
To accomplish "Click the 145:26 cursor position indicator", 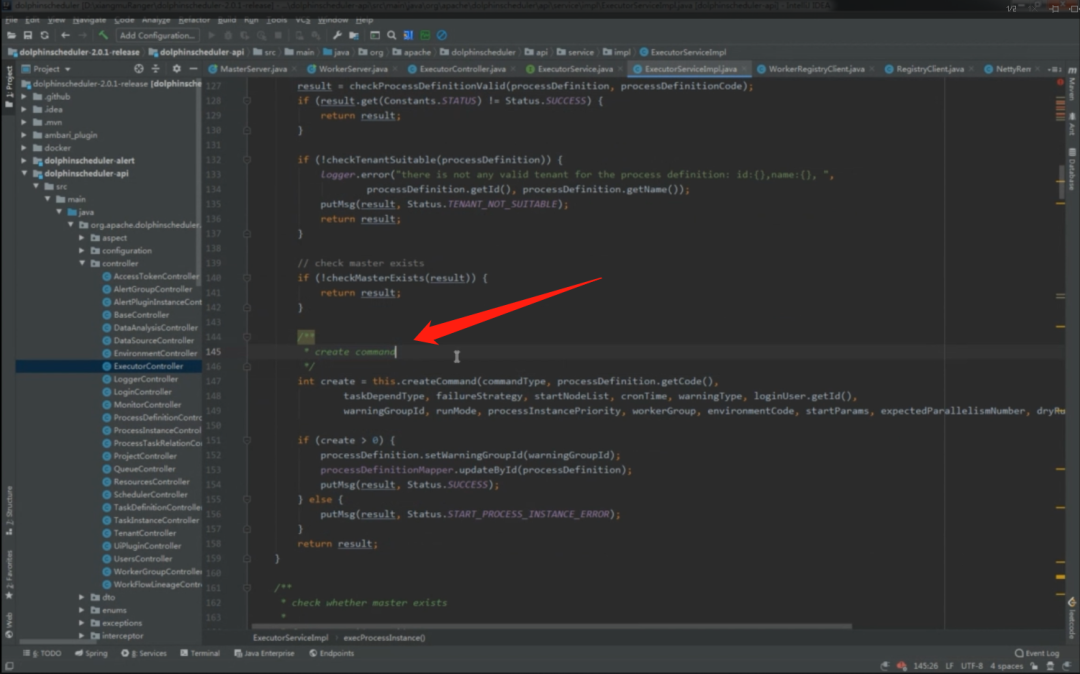I will point(925,666).
